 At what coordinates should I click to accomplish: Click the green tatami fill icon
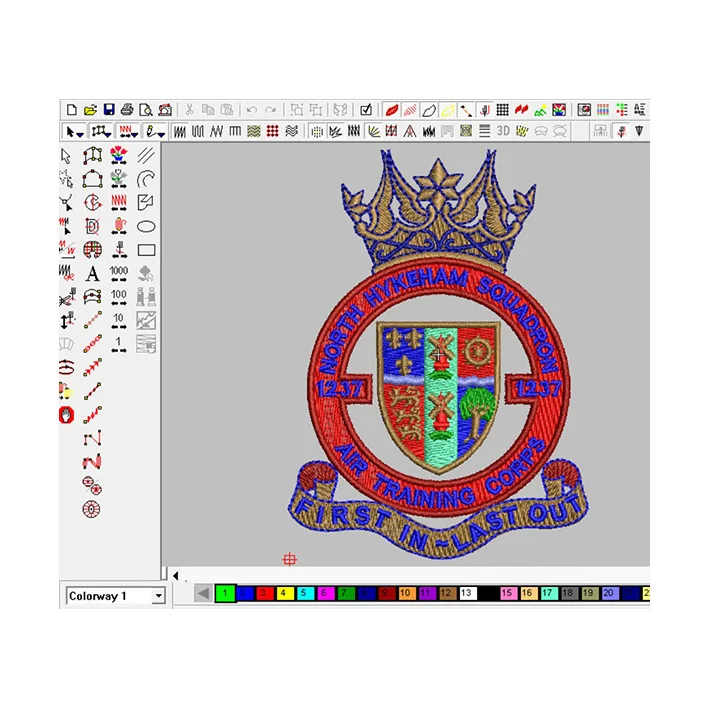254,131
